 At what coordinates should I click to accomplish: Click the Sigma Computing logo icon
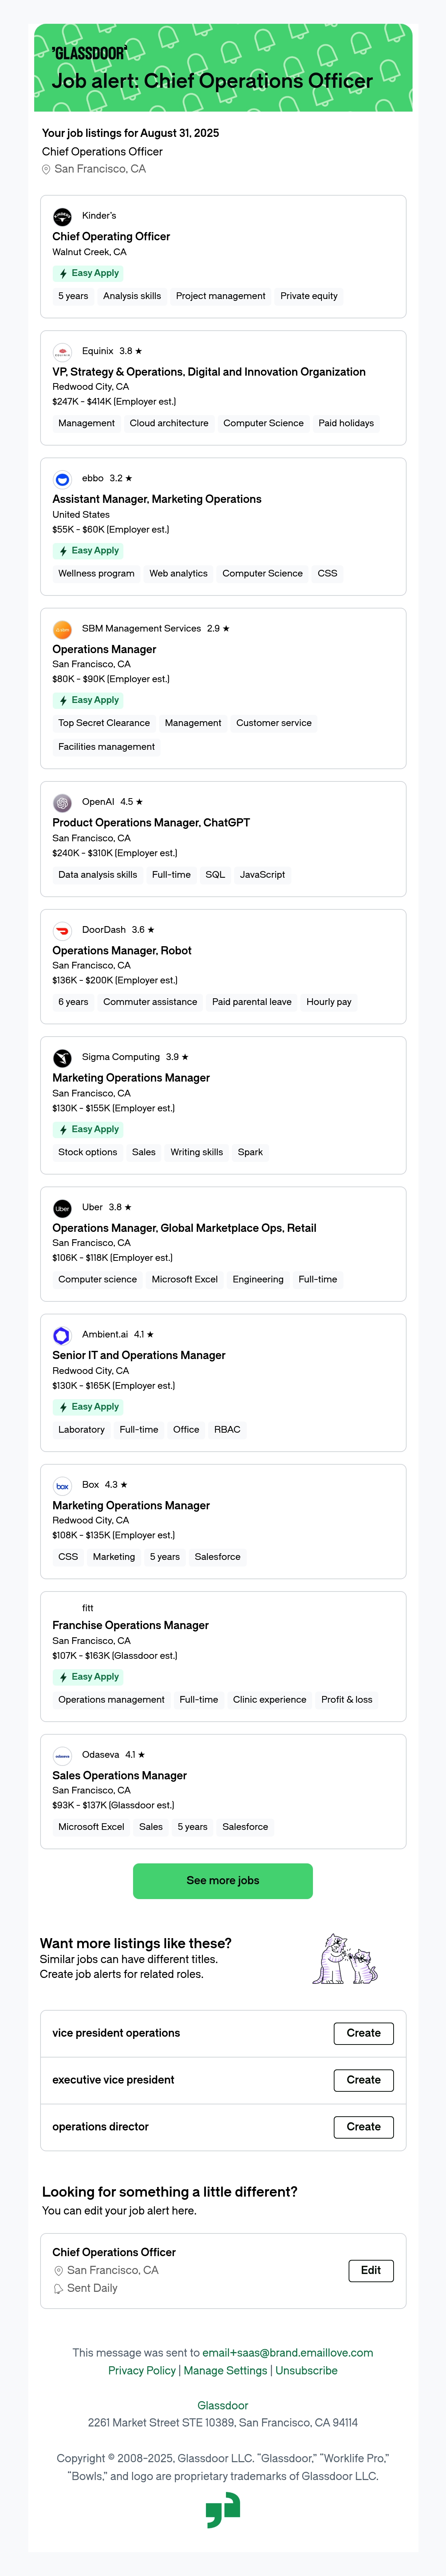[x=62, y=1057]
